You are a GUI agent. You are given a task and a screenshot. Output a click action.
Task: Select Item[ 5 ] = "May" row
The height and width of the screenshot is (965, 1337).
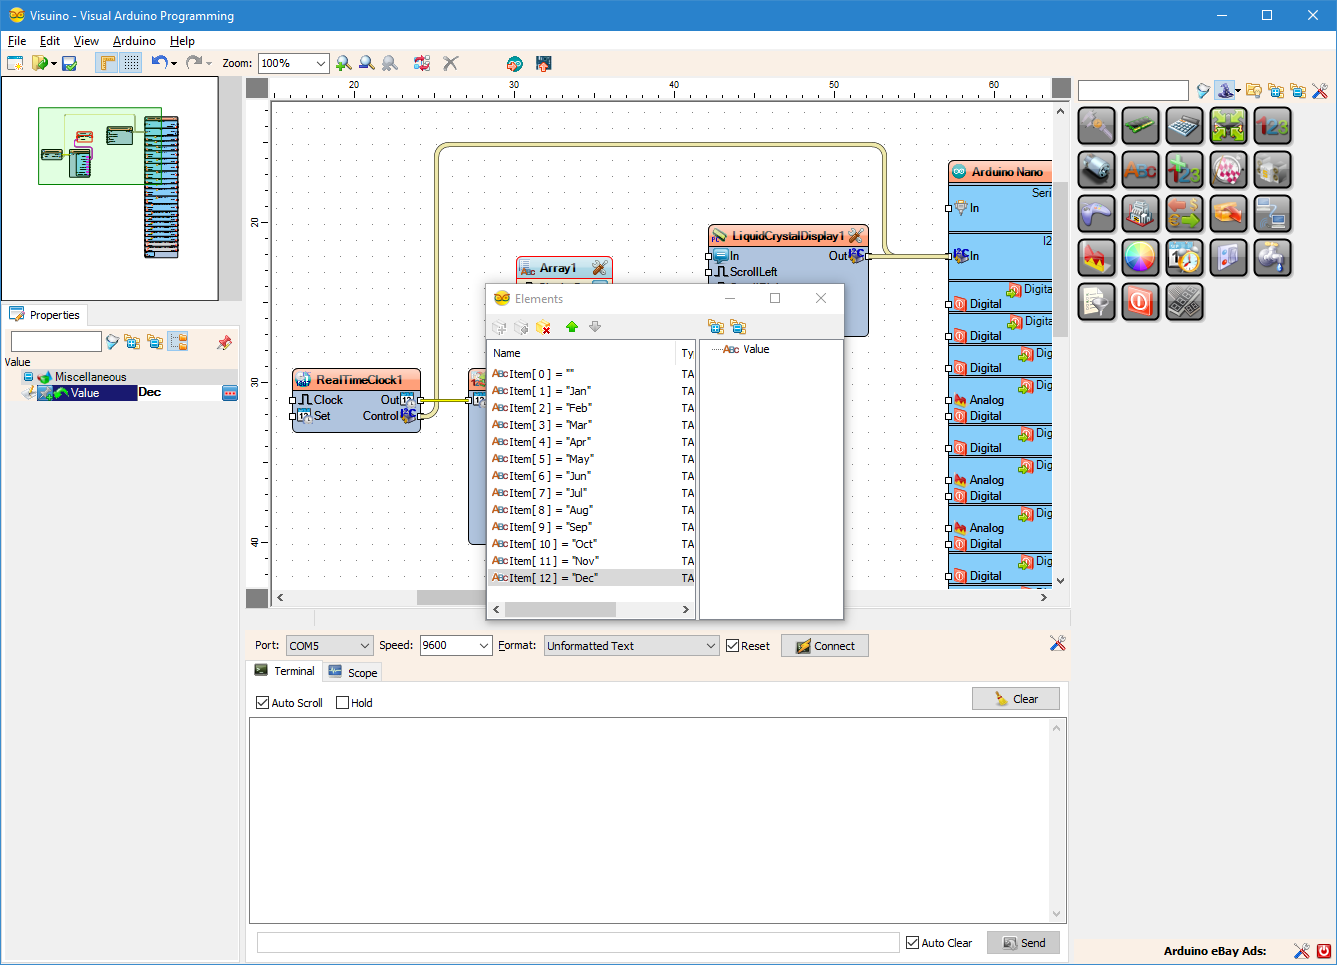pos(590,459)
